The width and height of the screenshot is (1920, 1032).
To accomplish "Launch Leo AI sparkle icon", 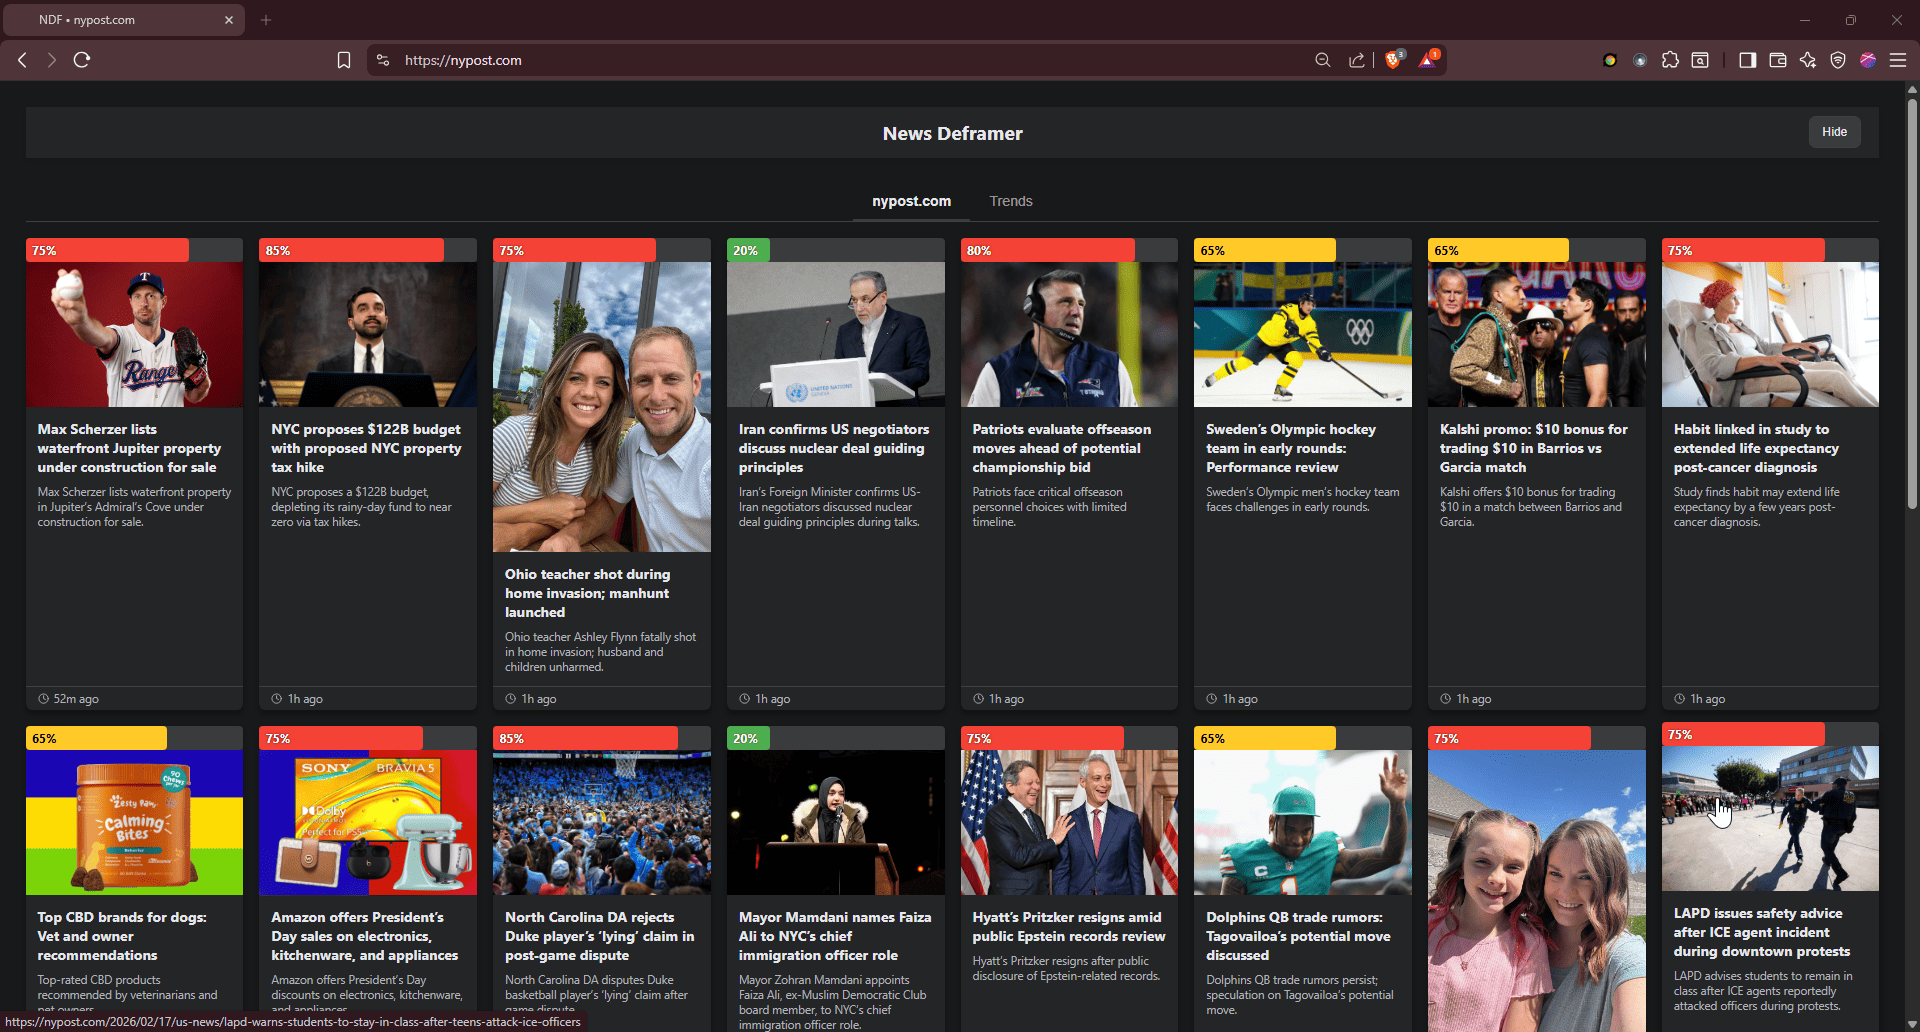I will coord(1807,60).
